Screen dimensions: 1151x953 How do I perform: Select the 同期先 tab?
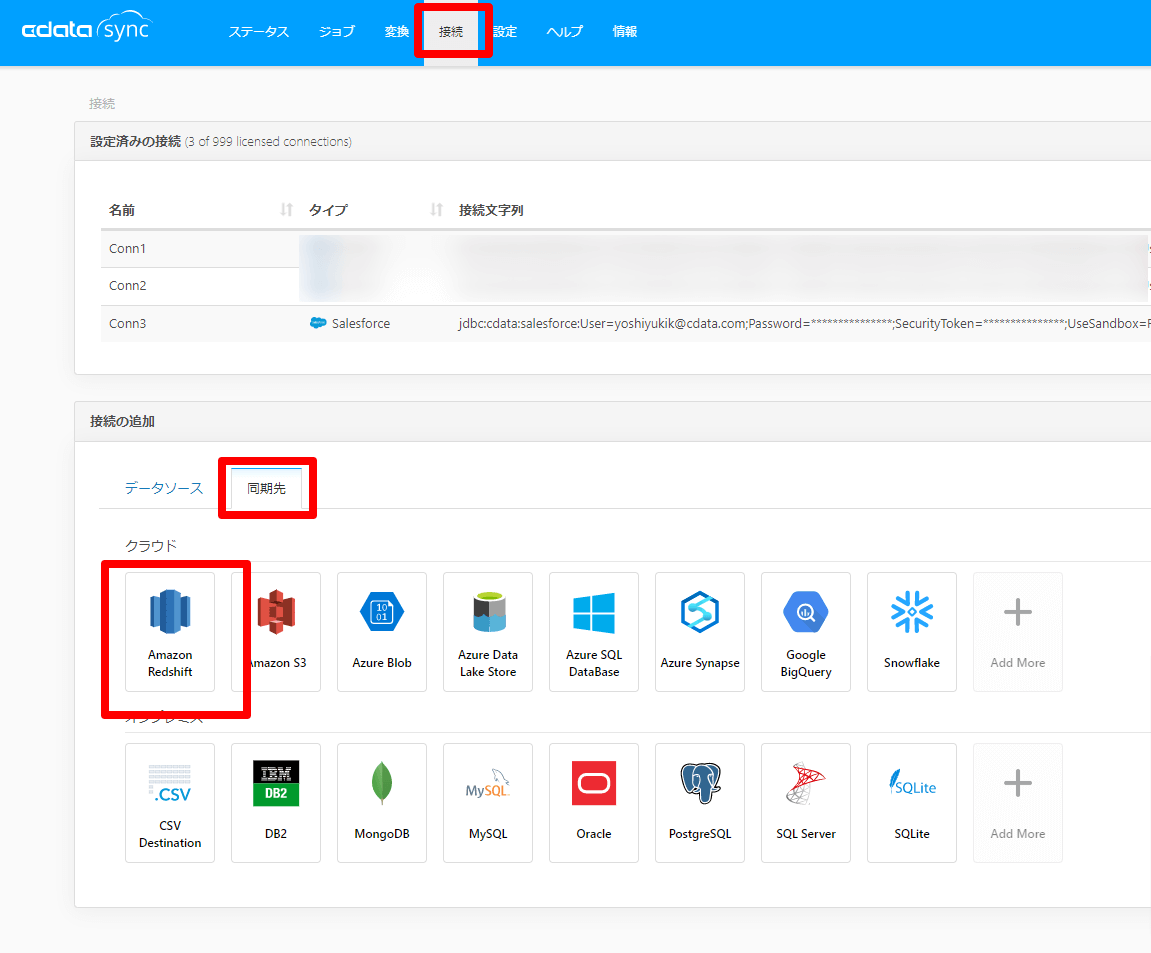click(x=266, y=488)
